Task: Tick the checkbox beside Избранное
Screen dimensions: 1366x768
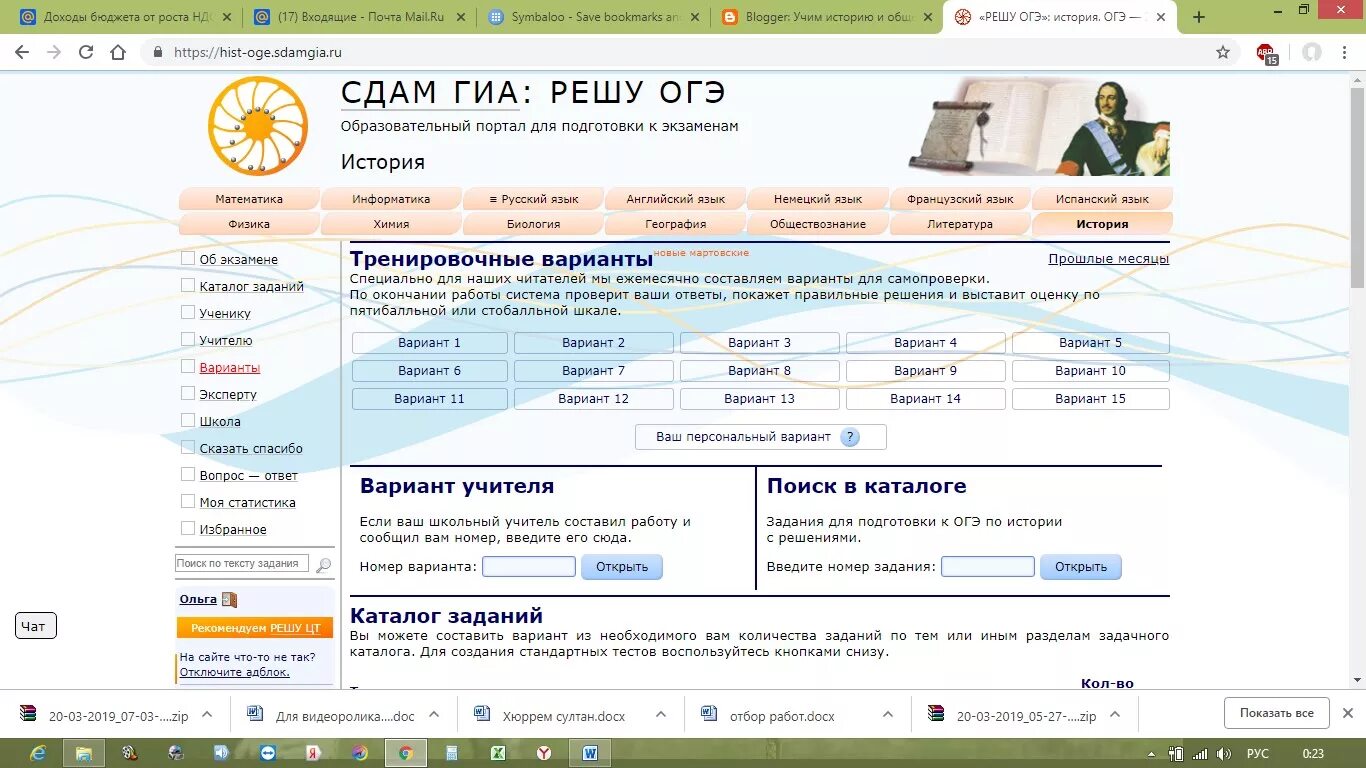Action: (188, 528)
